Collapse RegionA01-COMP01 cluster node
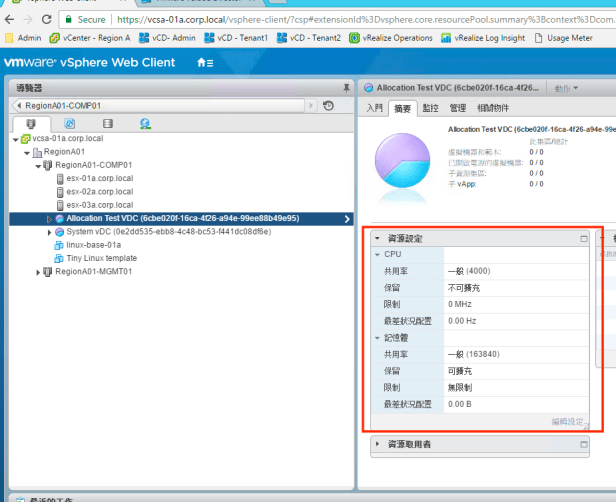Viewport: 616px width, 502px height. coord(38,166)
